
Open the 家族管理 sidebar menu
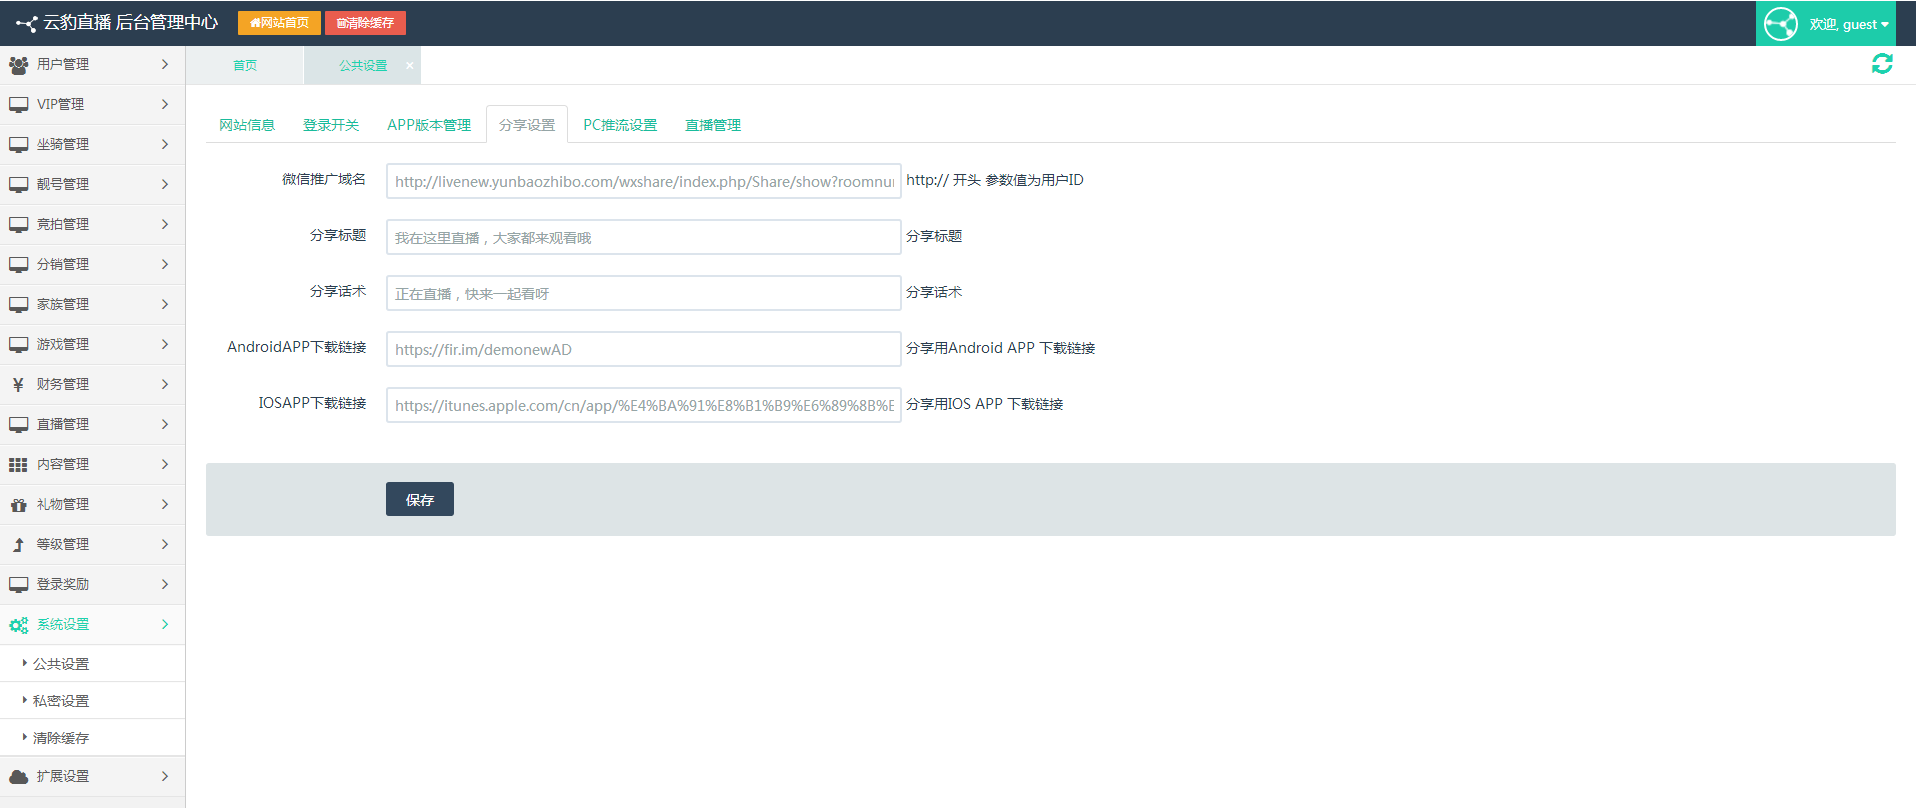92,304
